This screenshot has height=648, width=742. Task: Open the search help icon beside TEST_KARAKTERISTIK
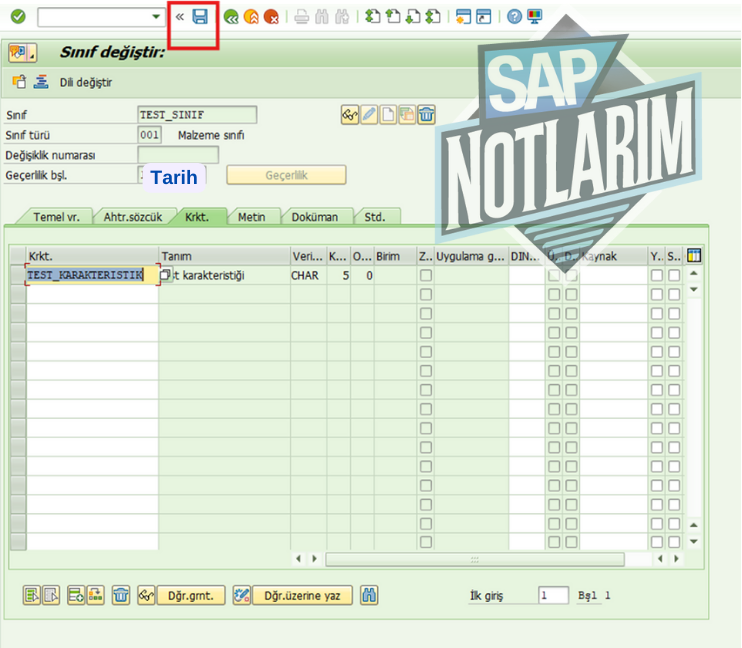[x=165, y=275]
